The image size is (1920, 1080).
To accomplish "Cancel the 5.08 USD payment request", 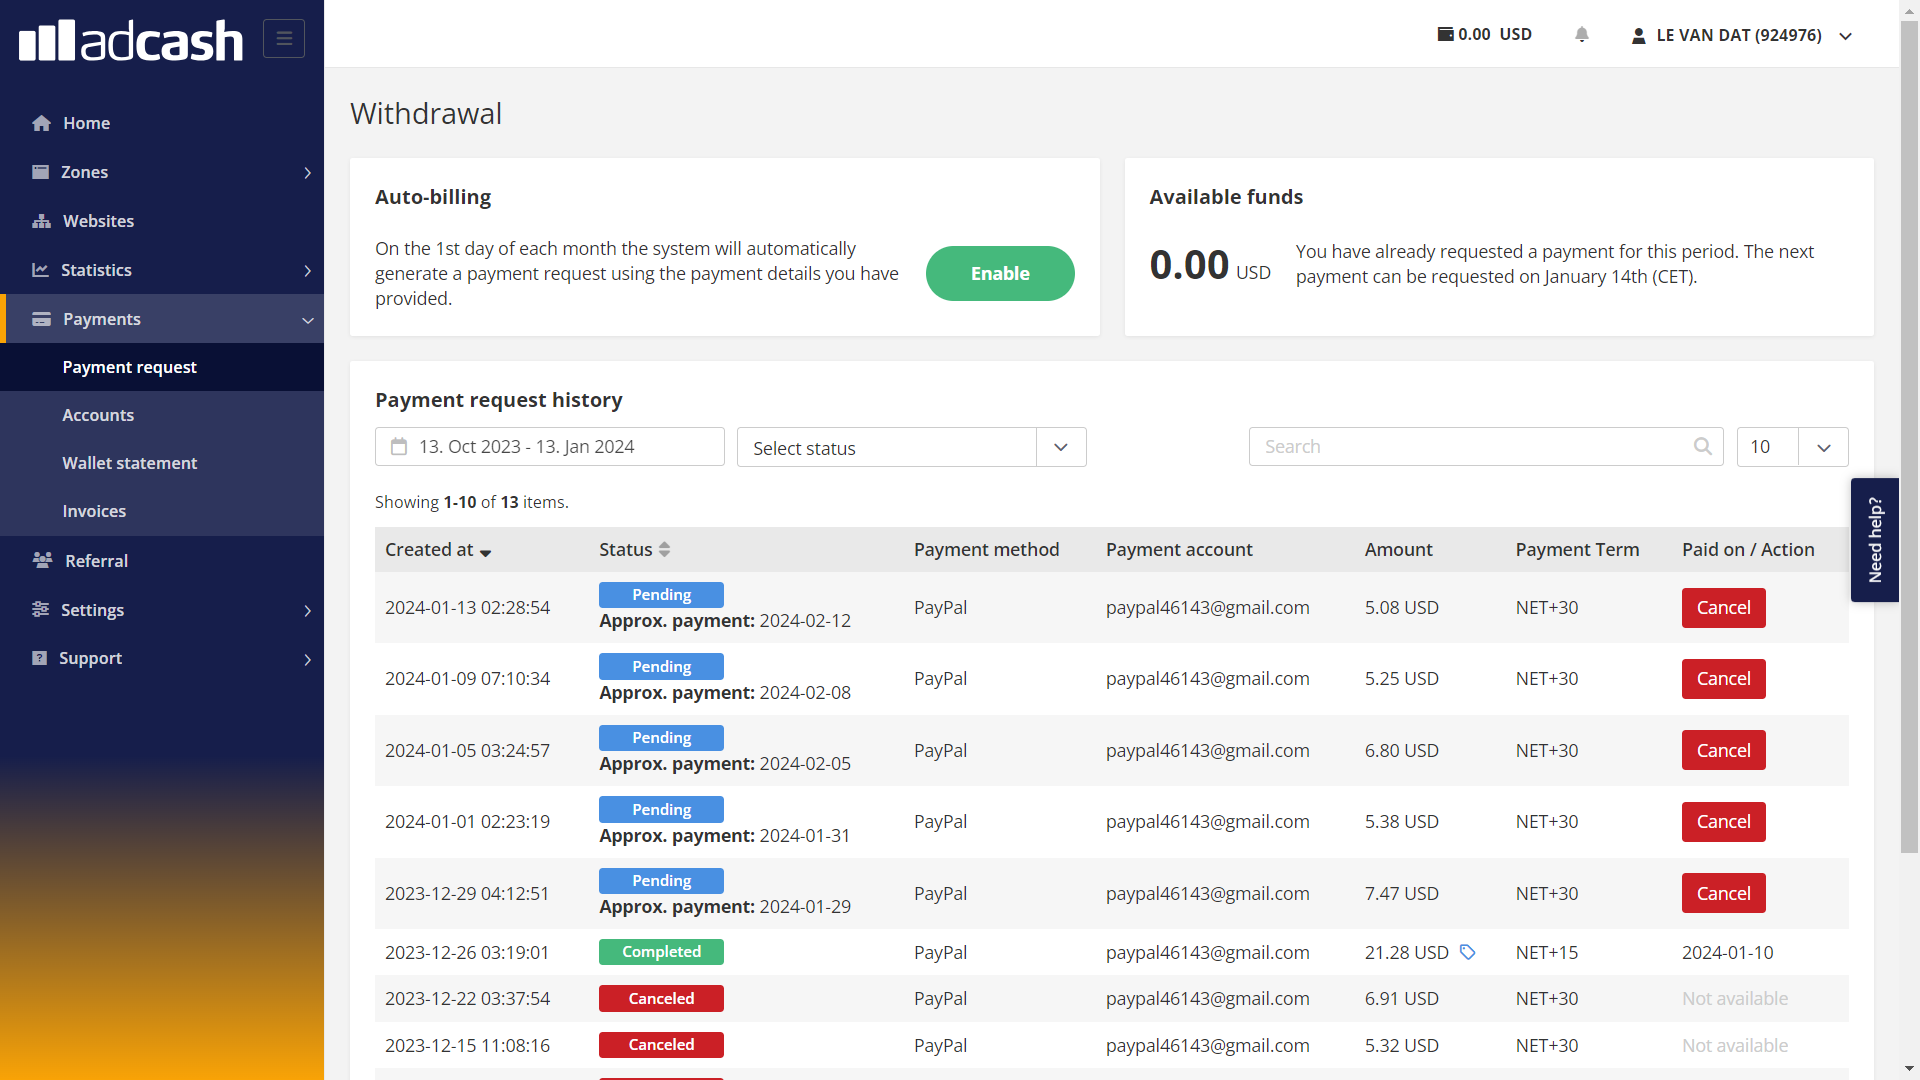I will pos(1723,607).
